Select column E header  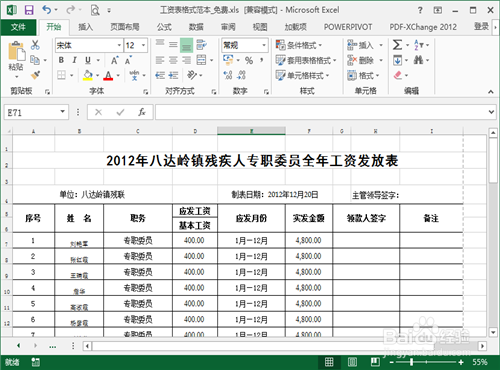click(251, 131)
